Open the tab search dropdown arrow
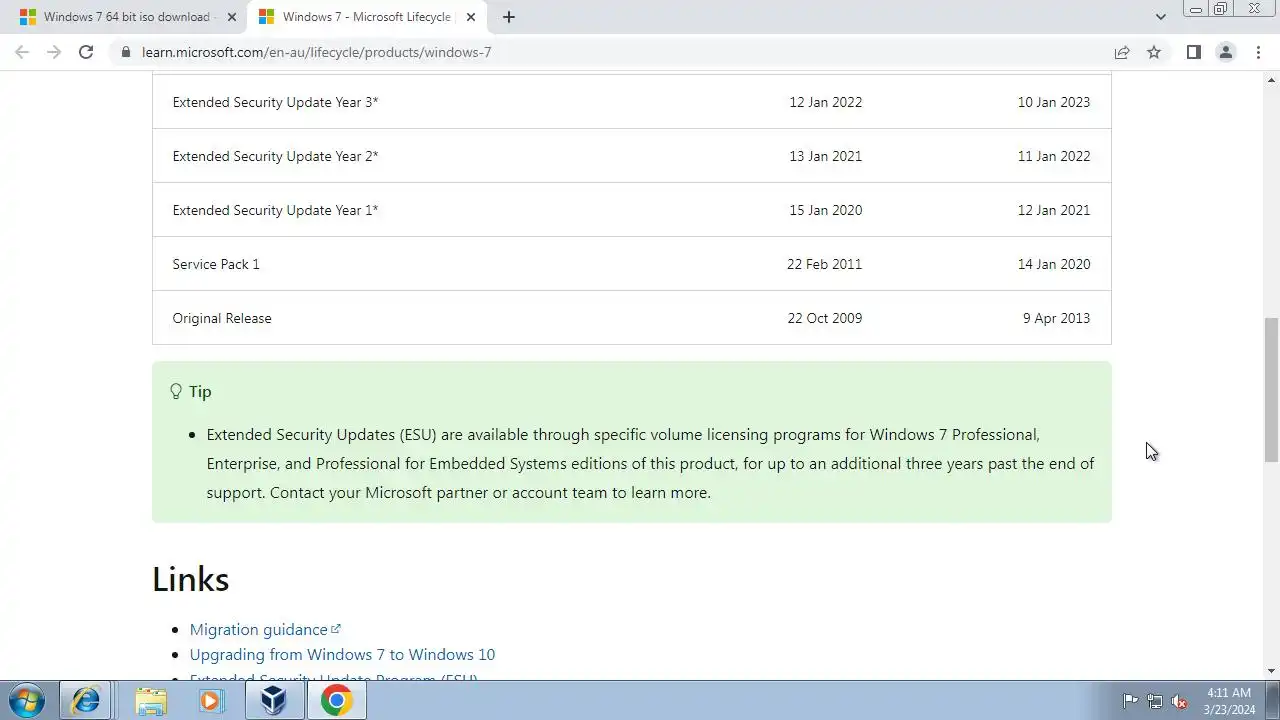 pos(1160,17)
